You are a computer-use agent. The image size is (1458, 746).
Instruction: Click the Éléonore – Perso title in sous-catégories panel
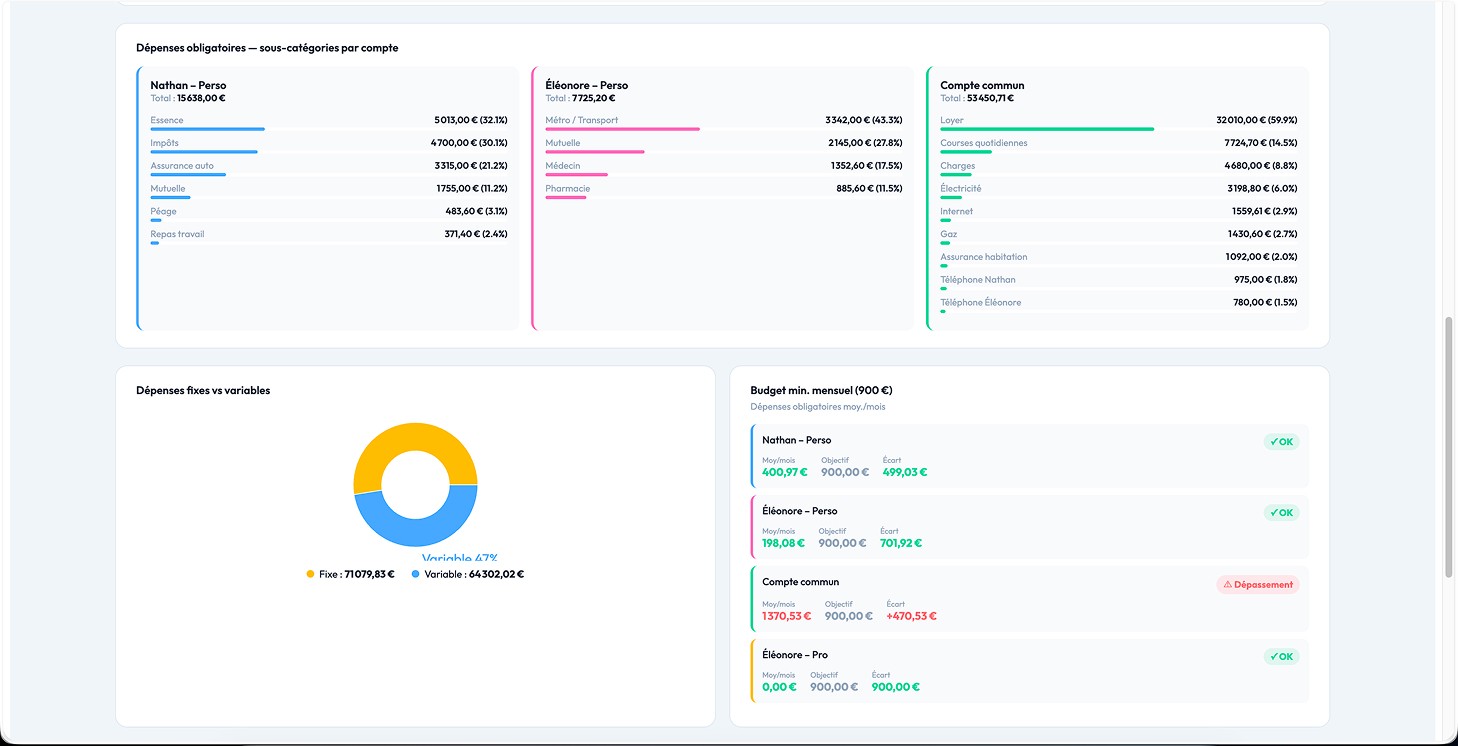(586, 85)
